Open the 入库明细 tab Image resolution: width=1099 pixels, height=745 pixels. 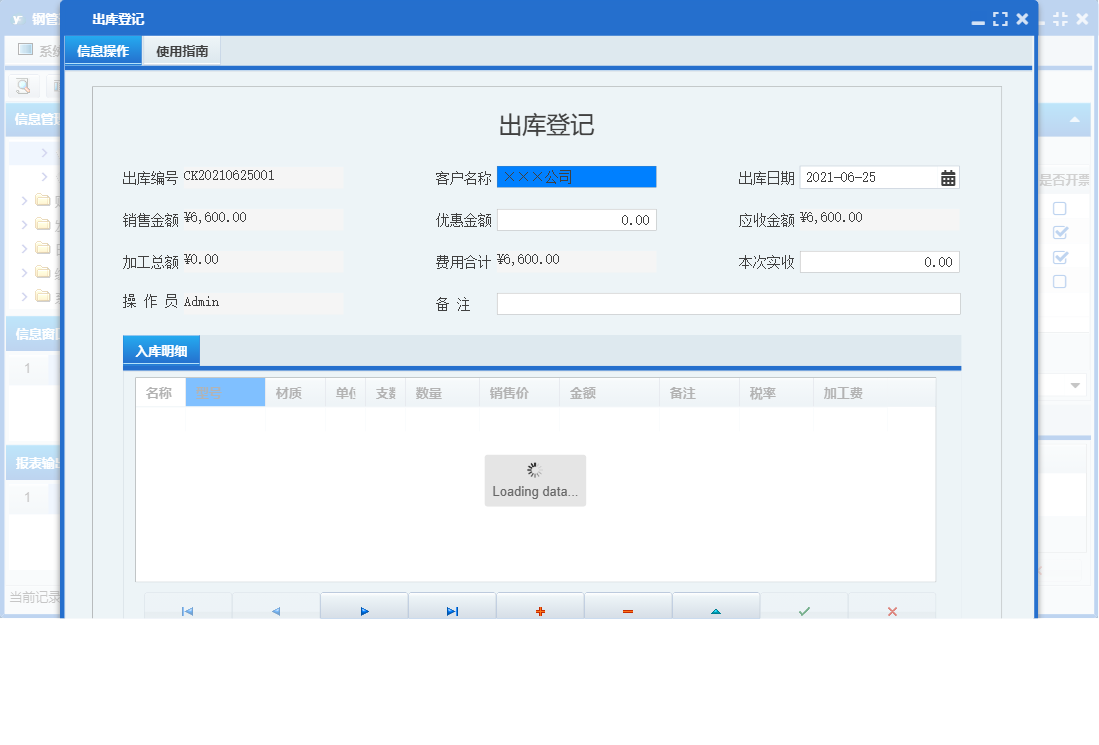pyautogui.click(x=161, y=350)
